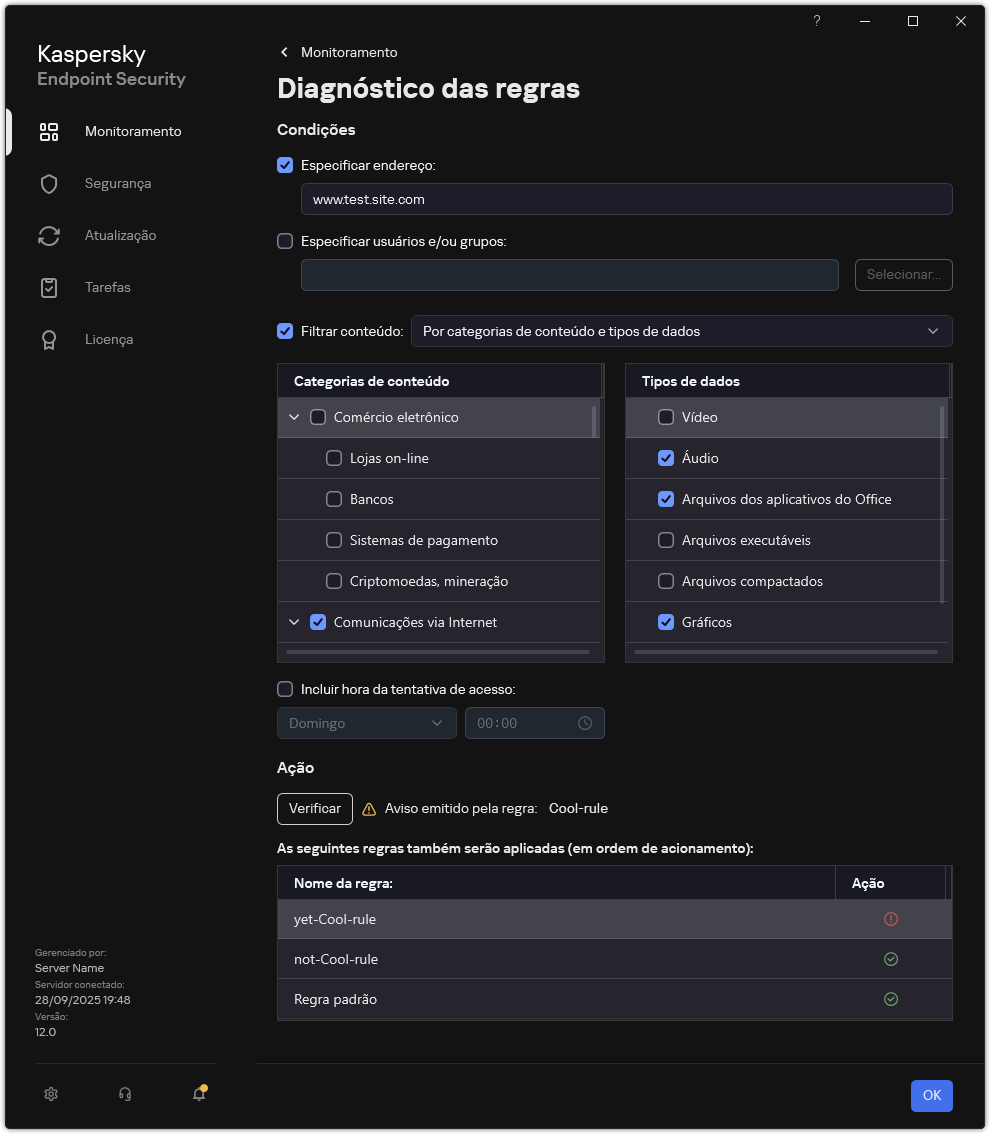Select the Segurança shield icon

(x=118, y=183)
